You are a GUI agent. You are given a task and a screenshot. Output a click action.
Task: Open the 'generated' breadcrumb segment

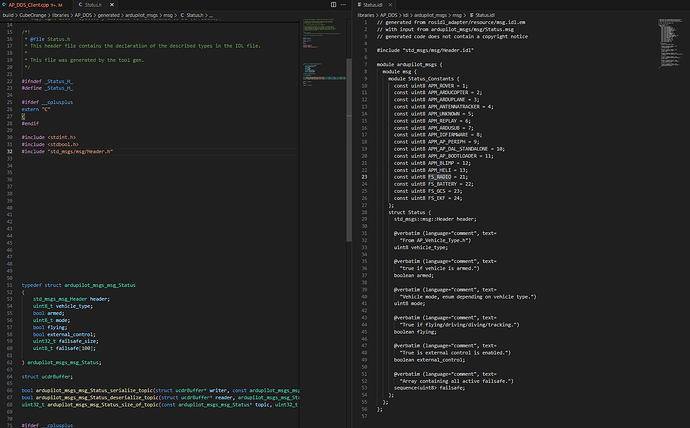click(x=108, y=15)
